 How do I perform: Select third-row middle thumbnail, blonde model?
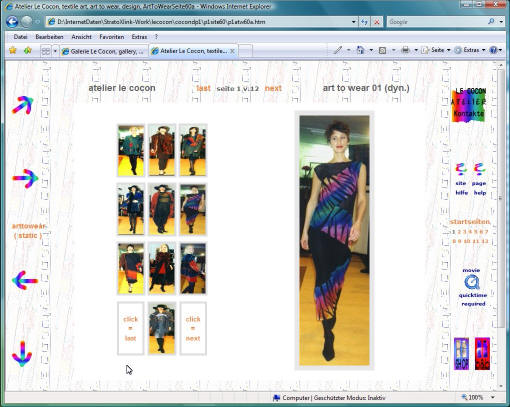point(162,269)
